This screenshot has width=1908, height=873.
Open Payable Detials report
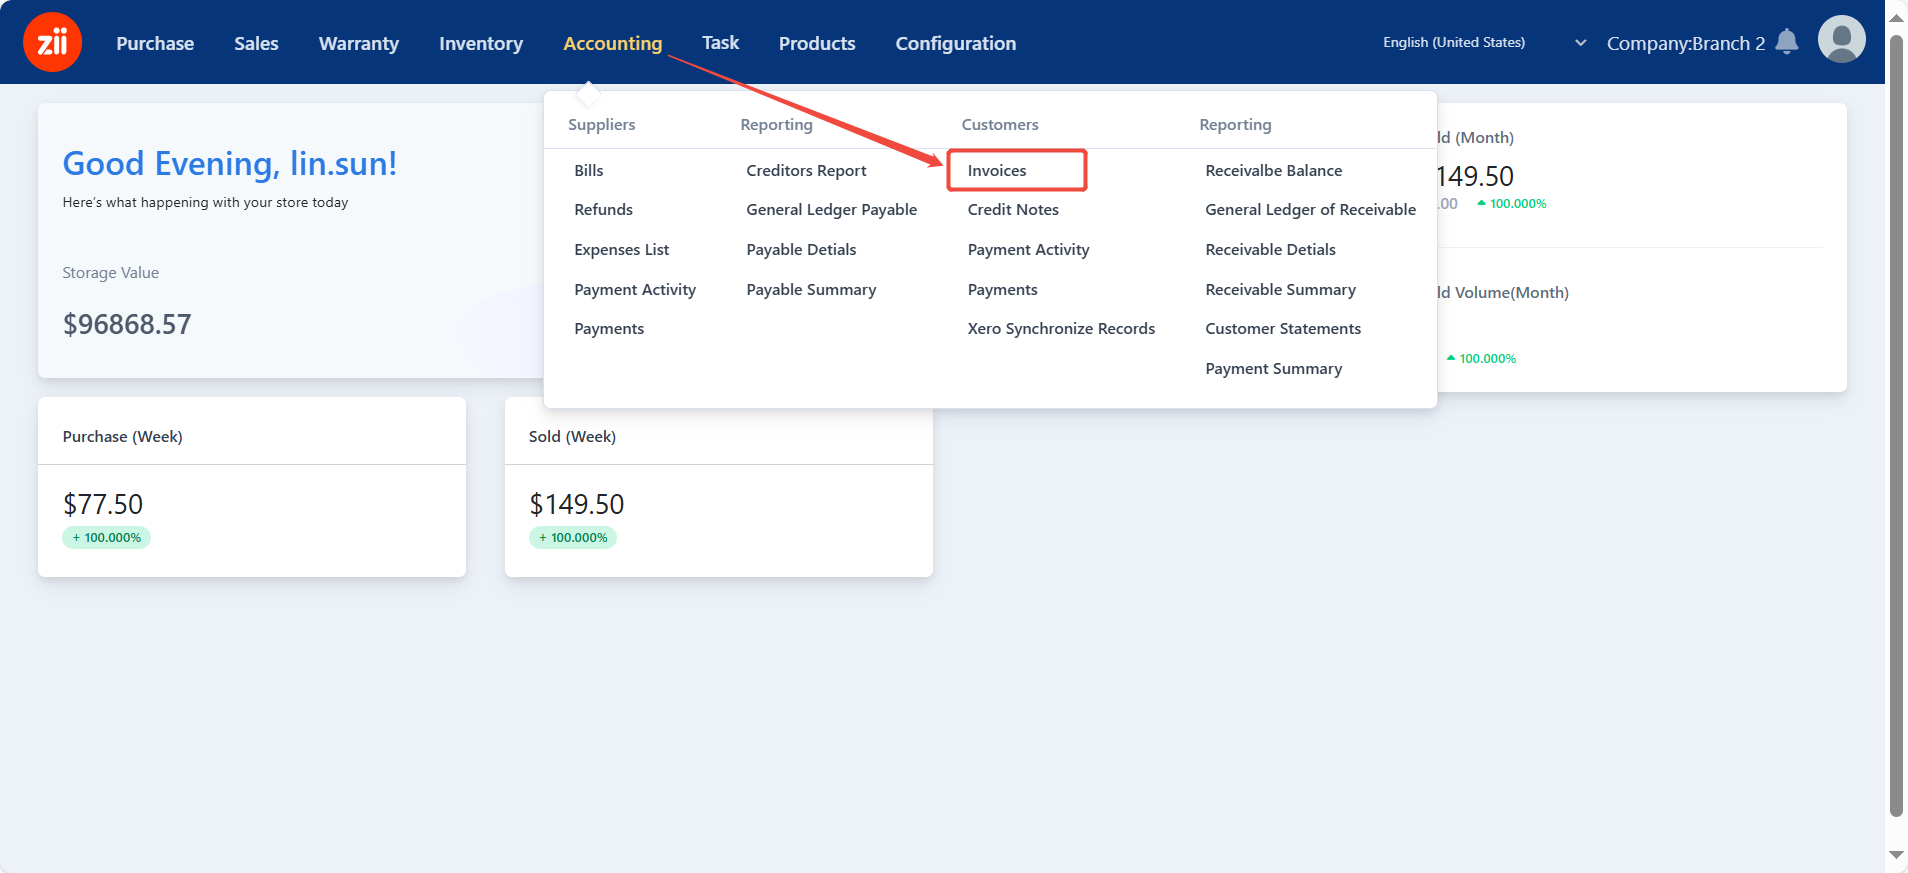tap(801, 249)
